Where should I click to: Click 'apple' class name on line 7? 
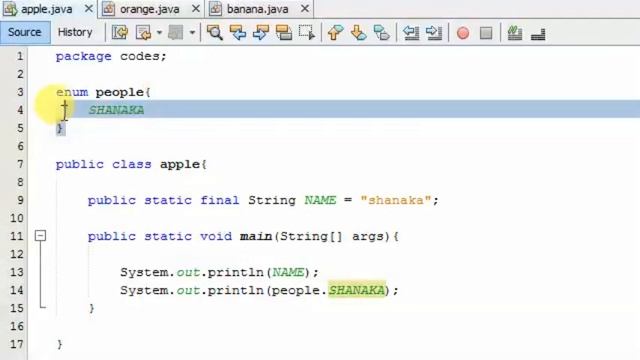click(180, 165)
